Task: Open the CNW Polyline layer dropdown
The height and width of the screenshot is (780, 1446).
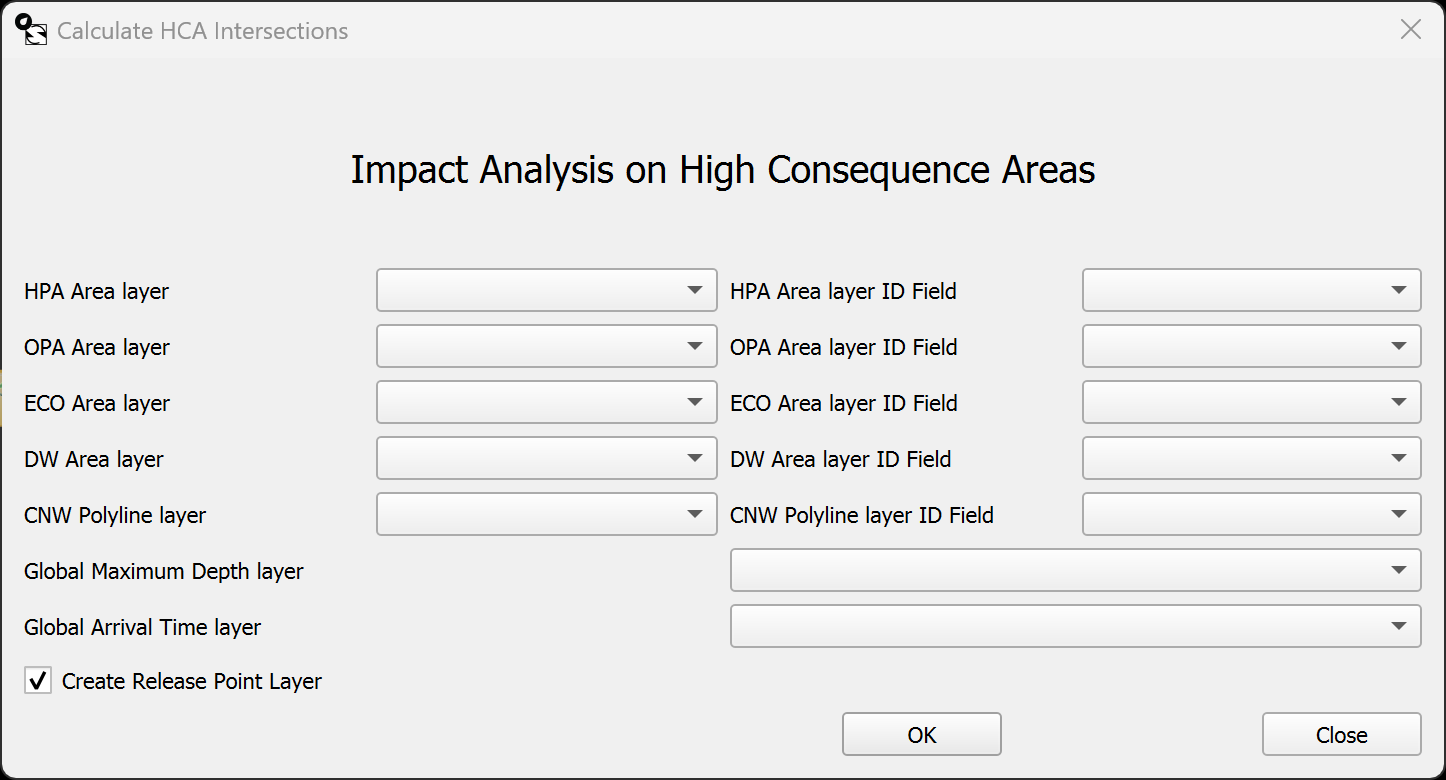Action: pyautogui.click(x=546, y=514)
